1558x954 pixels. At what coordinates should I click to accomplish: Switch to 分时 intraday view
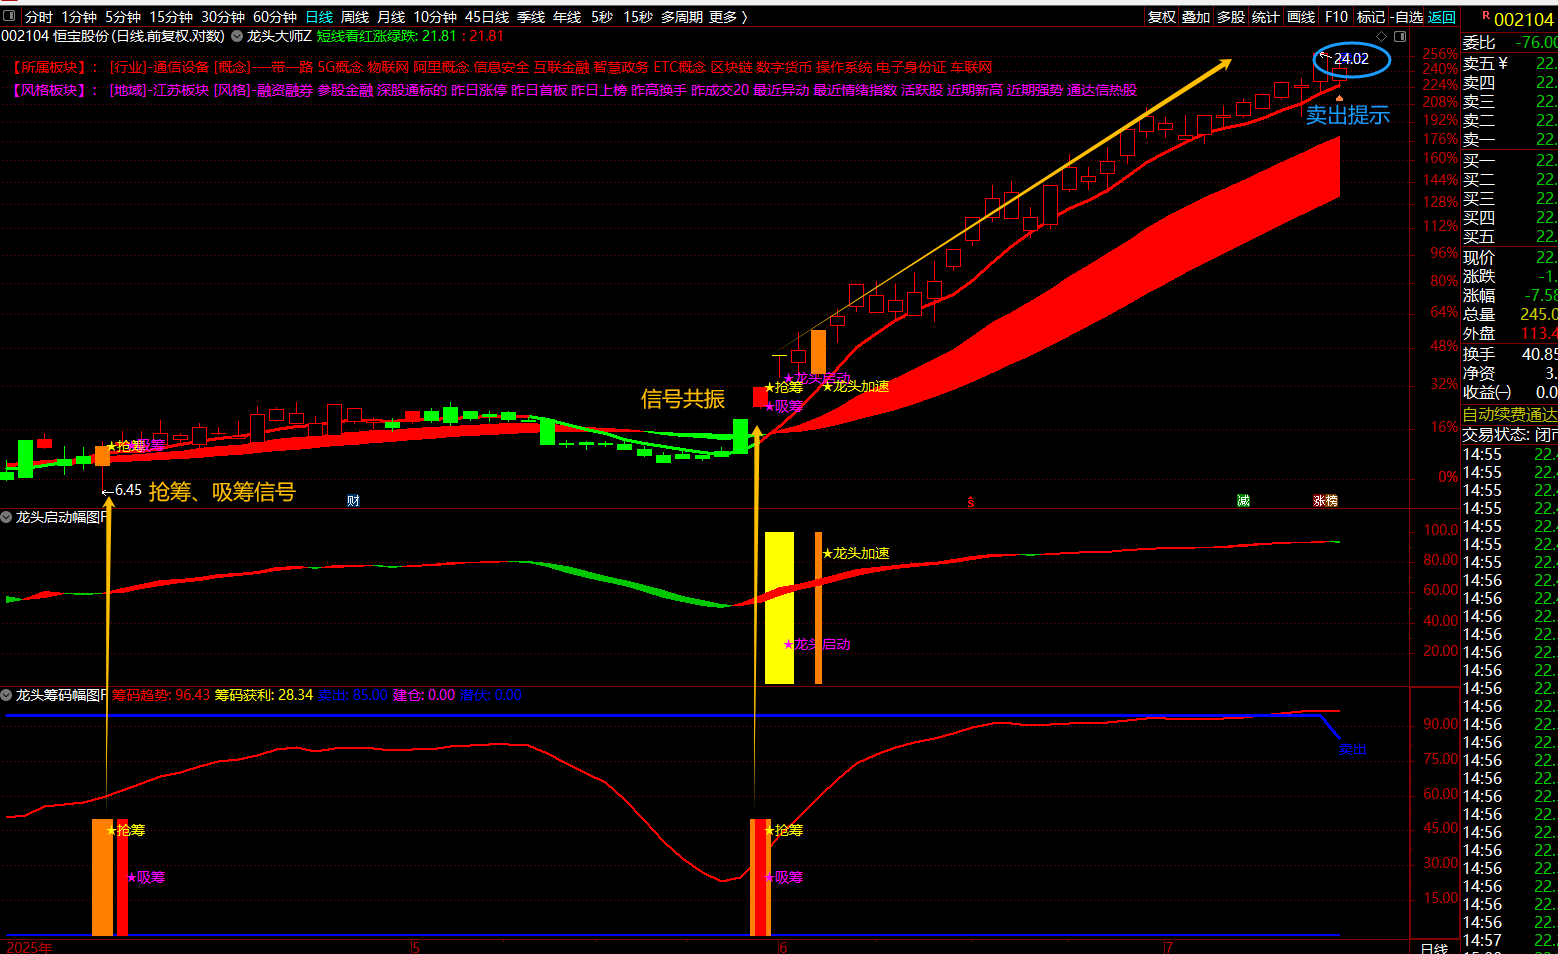[x=39, y=17]
